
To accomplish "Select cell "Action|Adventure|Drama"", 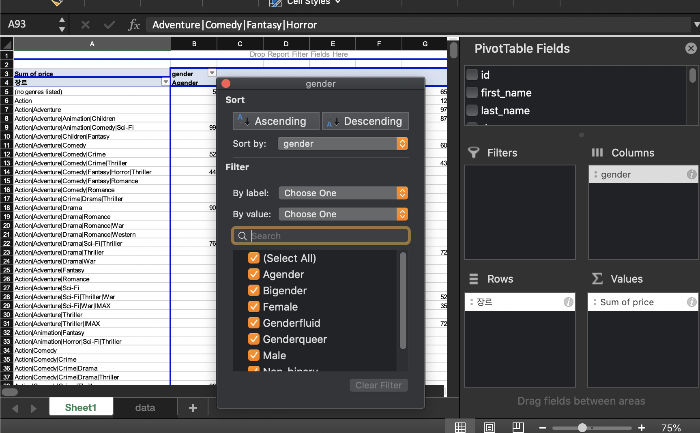I will [92, 208].
